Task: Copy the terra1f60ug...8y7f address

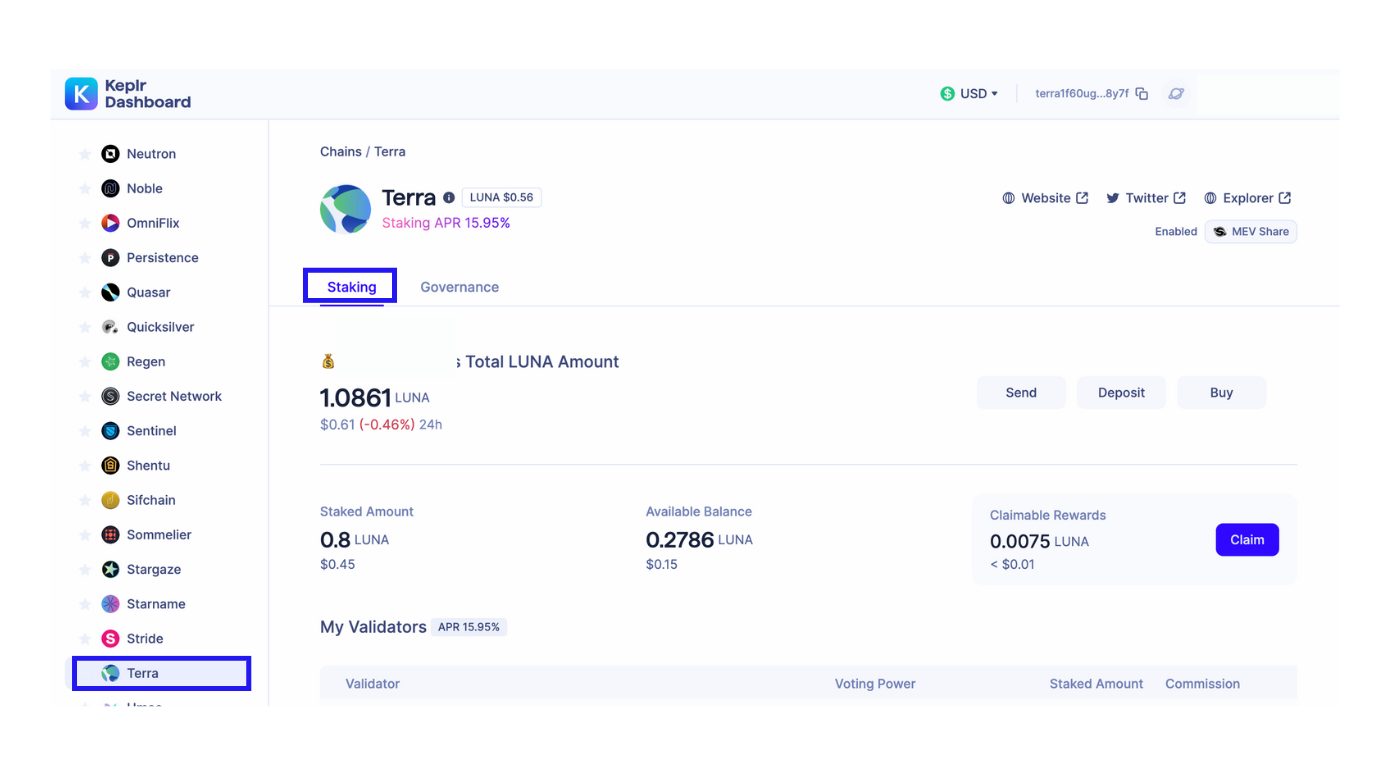Action: point(1142,94)
